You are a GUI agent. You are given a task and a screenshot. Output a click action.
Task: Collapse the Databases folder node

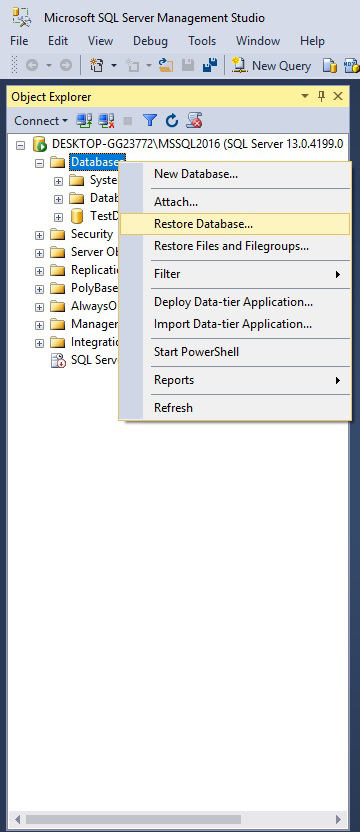coord(39,163)
